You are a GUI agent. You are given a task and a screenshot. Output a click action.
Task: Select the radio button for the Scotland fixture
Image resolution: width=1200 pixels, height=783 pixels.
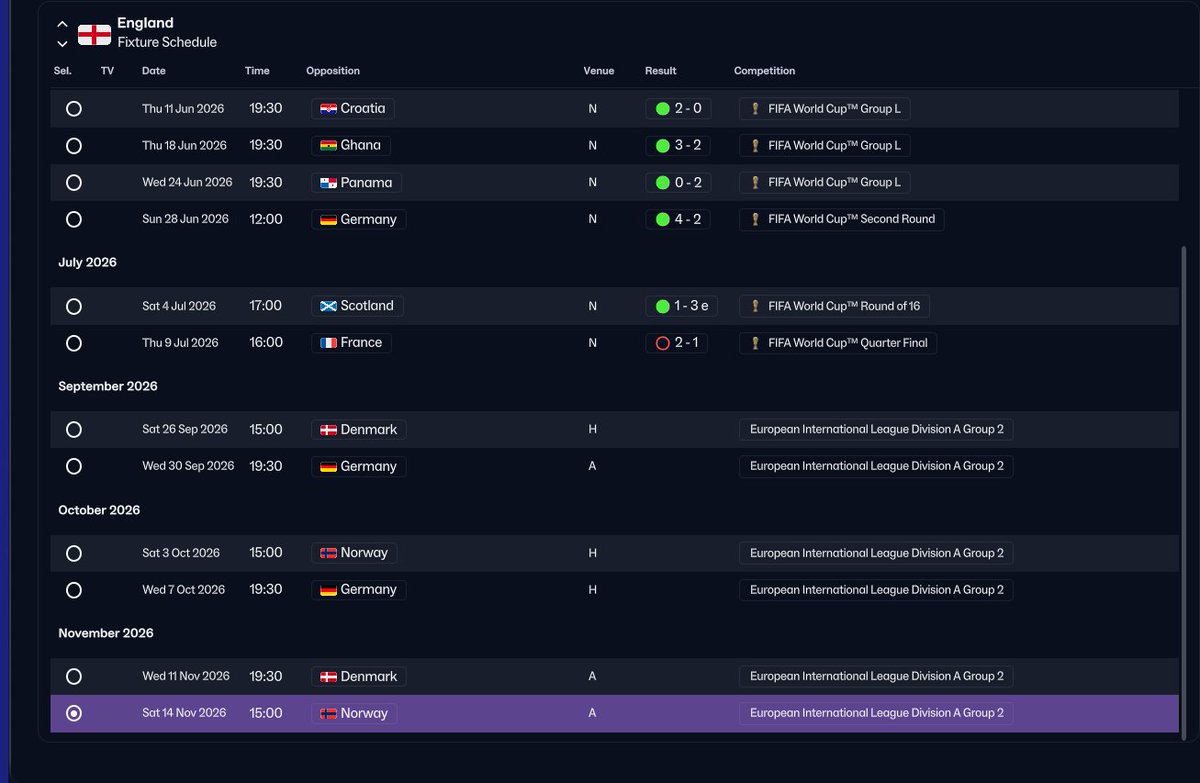point(74,306)
